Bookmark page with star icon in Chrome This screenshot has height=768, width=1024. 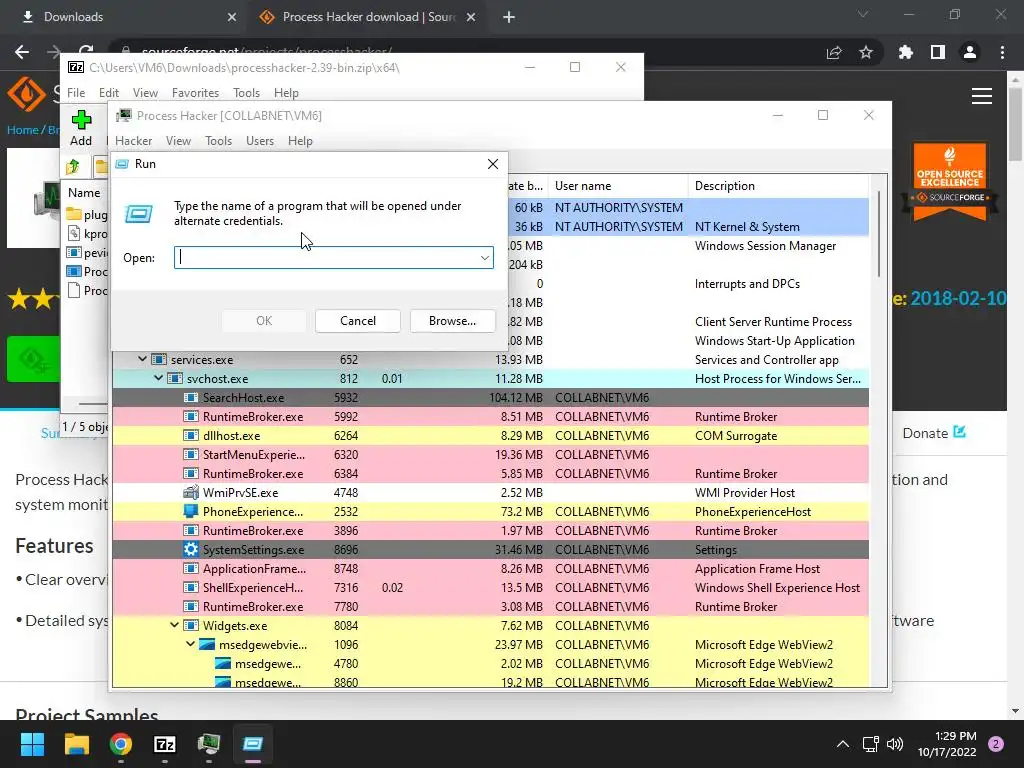866,52
